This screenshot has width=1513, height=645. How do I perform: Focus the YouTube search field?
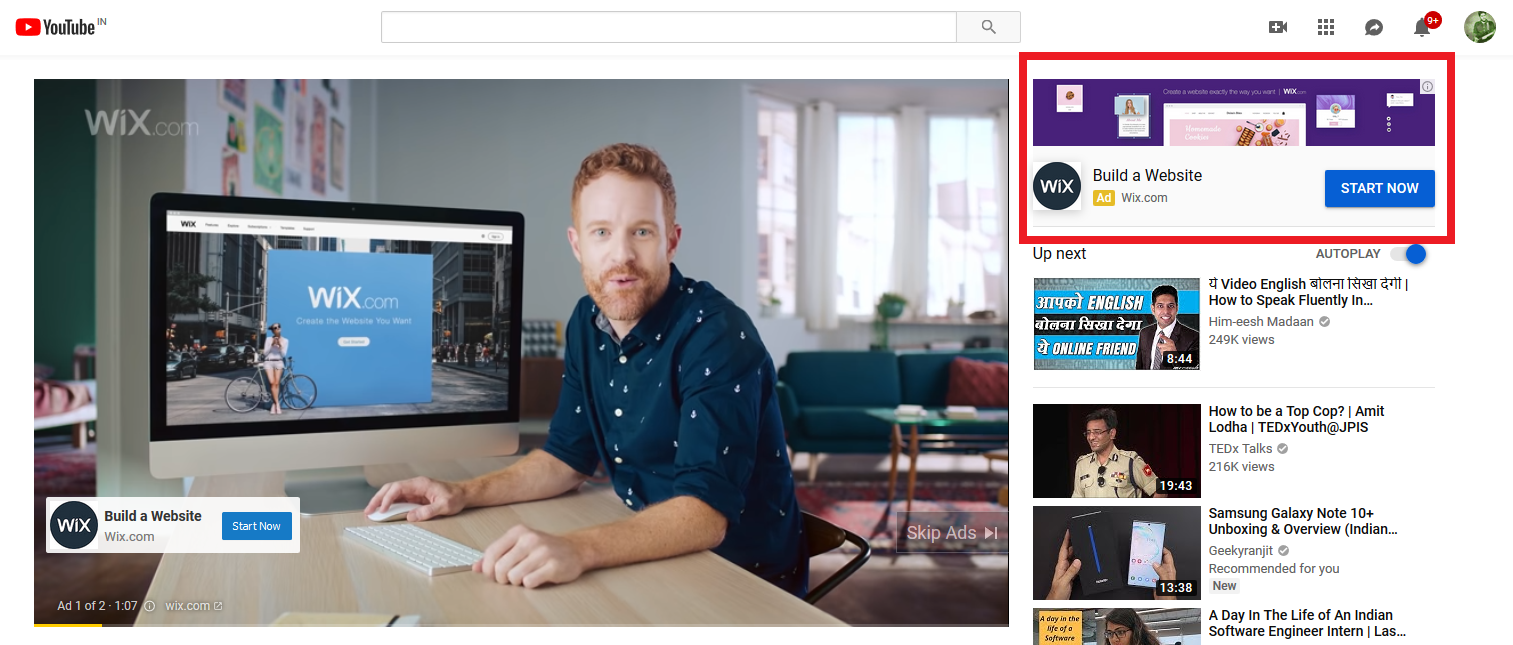coord(669,27)
